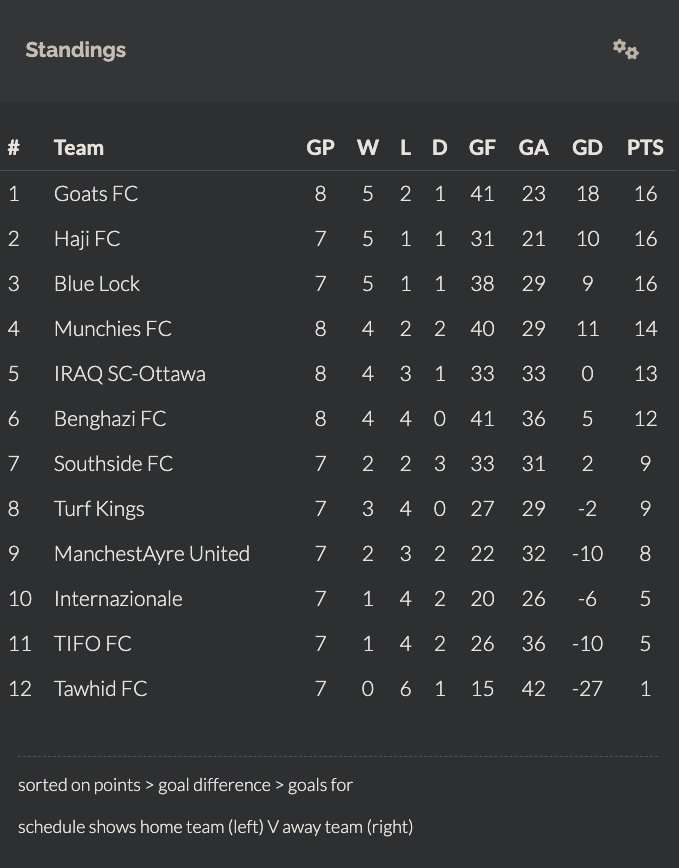Viewport: 679px width, 868px height.
Task: Click the GP column header
Action: (x=320, y=148)
